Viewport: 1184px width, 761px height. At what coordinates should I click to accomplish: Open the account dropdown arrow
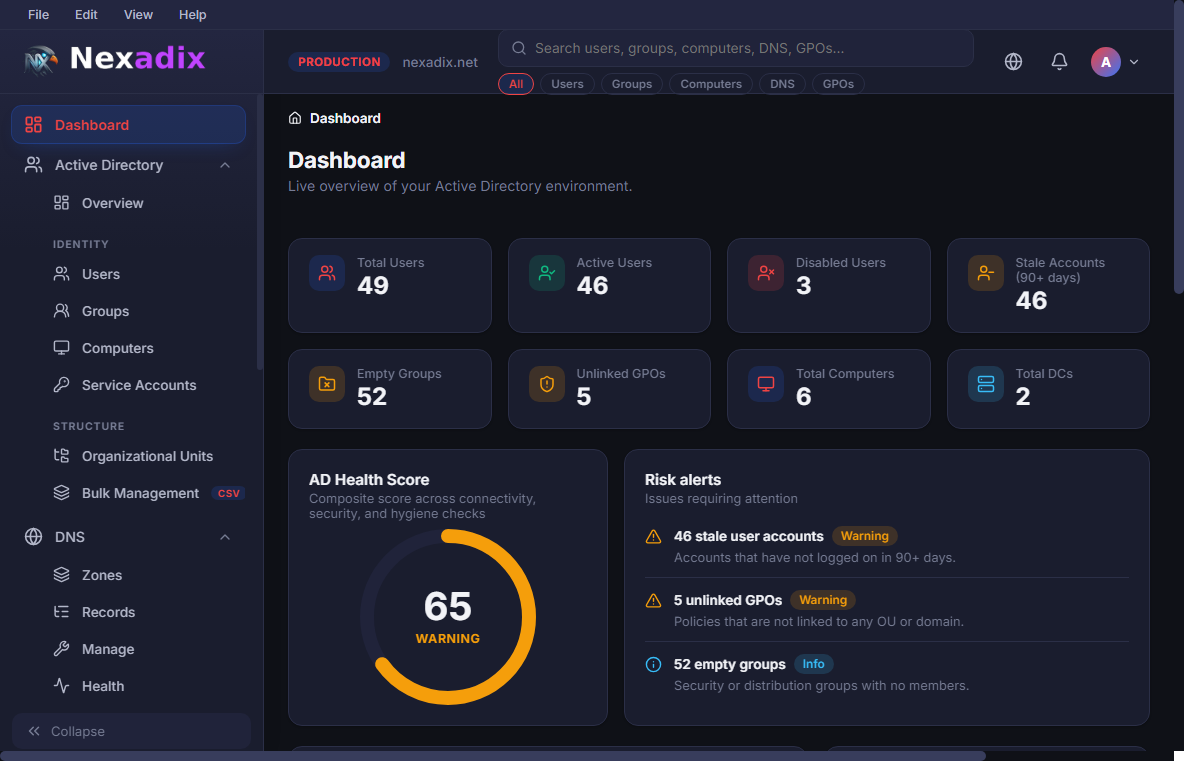coord(1133,62)
